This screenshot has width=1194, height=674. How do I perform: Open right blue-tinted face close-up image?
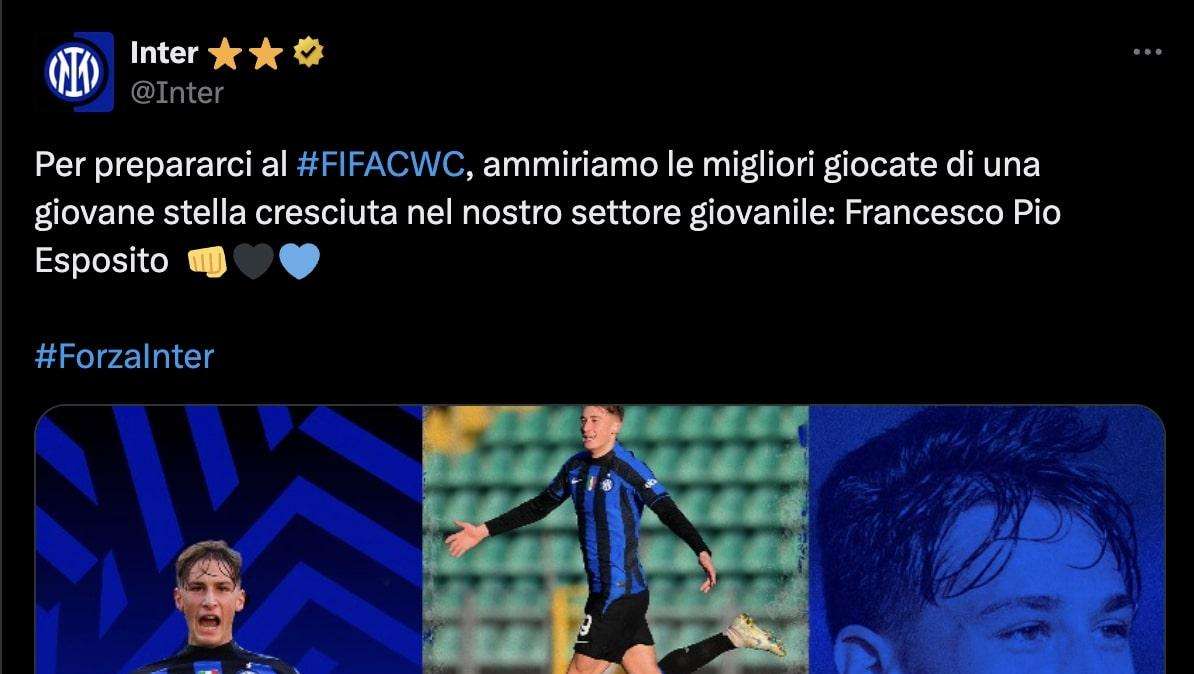coord(987,539)
